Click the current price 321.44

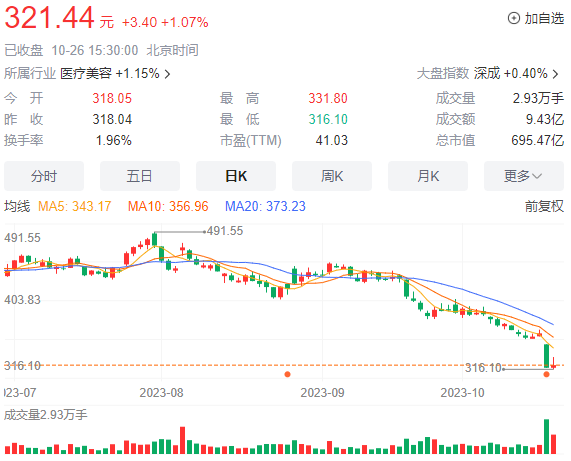tap(49, 17)
